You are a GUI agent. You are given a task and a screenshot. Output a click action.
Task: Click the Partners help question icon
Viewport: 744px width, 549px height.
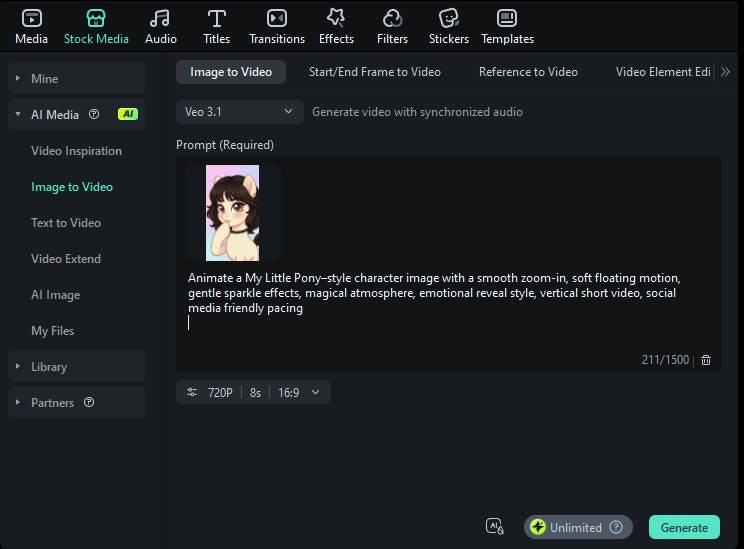point(89,402)
